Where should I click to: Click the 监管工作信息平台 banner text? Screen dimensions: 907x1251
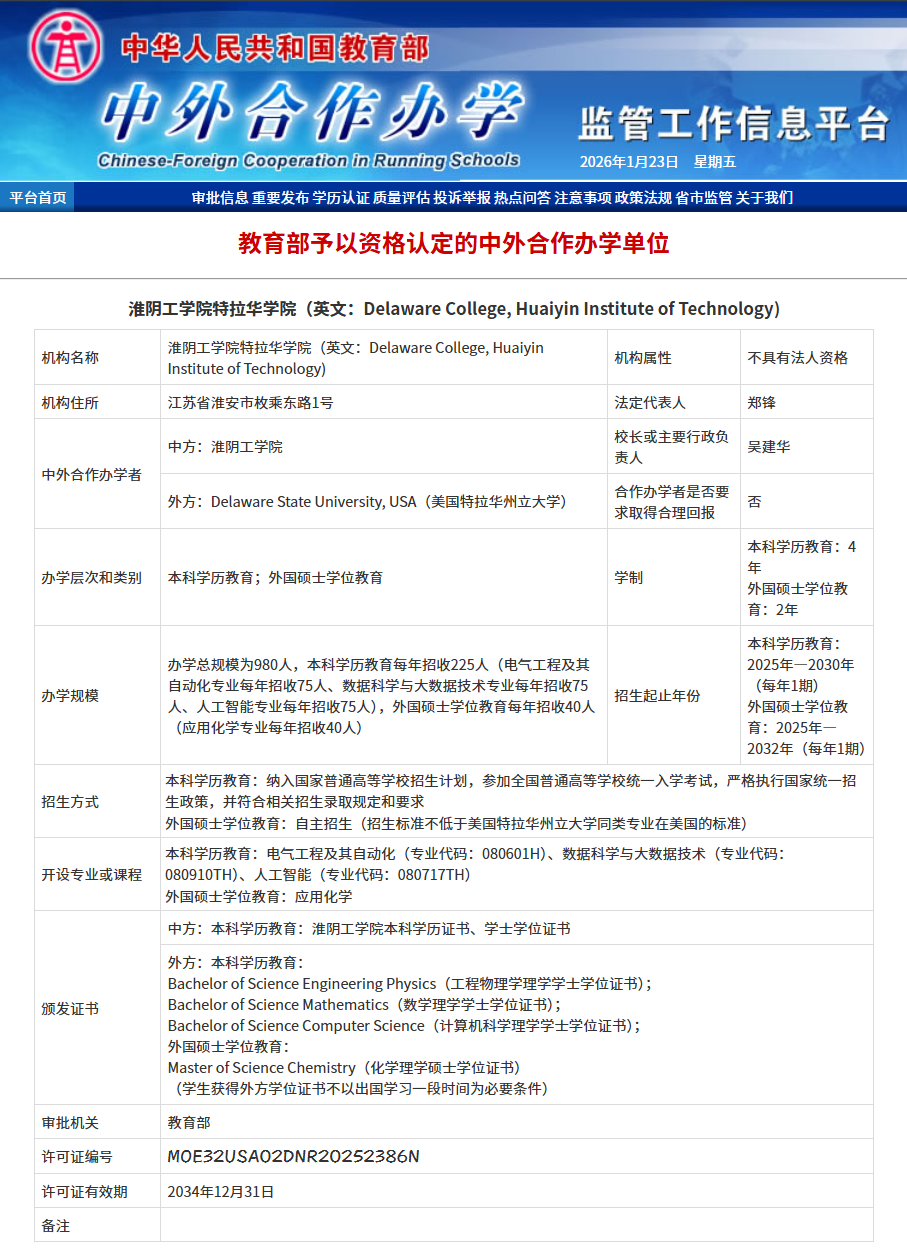click(x=734, y=124)
